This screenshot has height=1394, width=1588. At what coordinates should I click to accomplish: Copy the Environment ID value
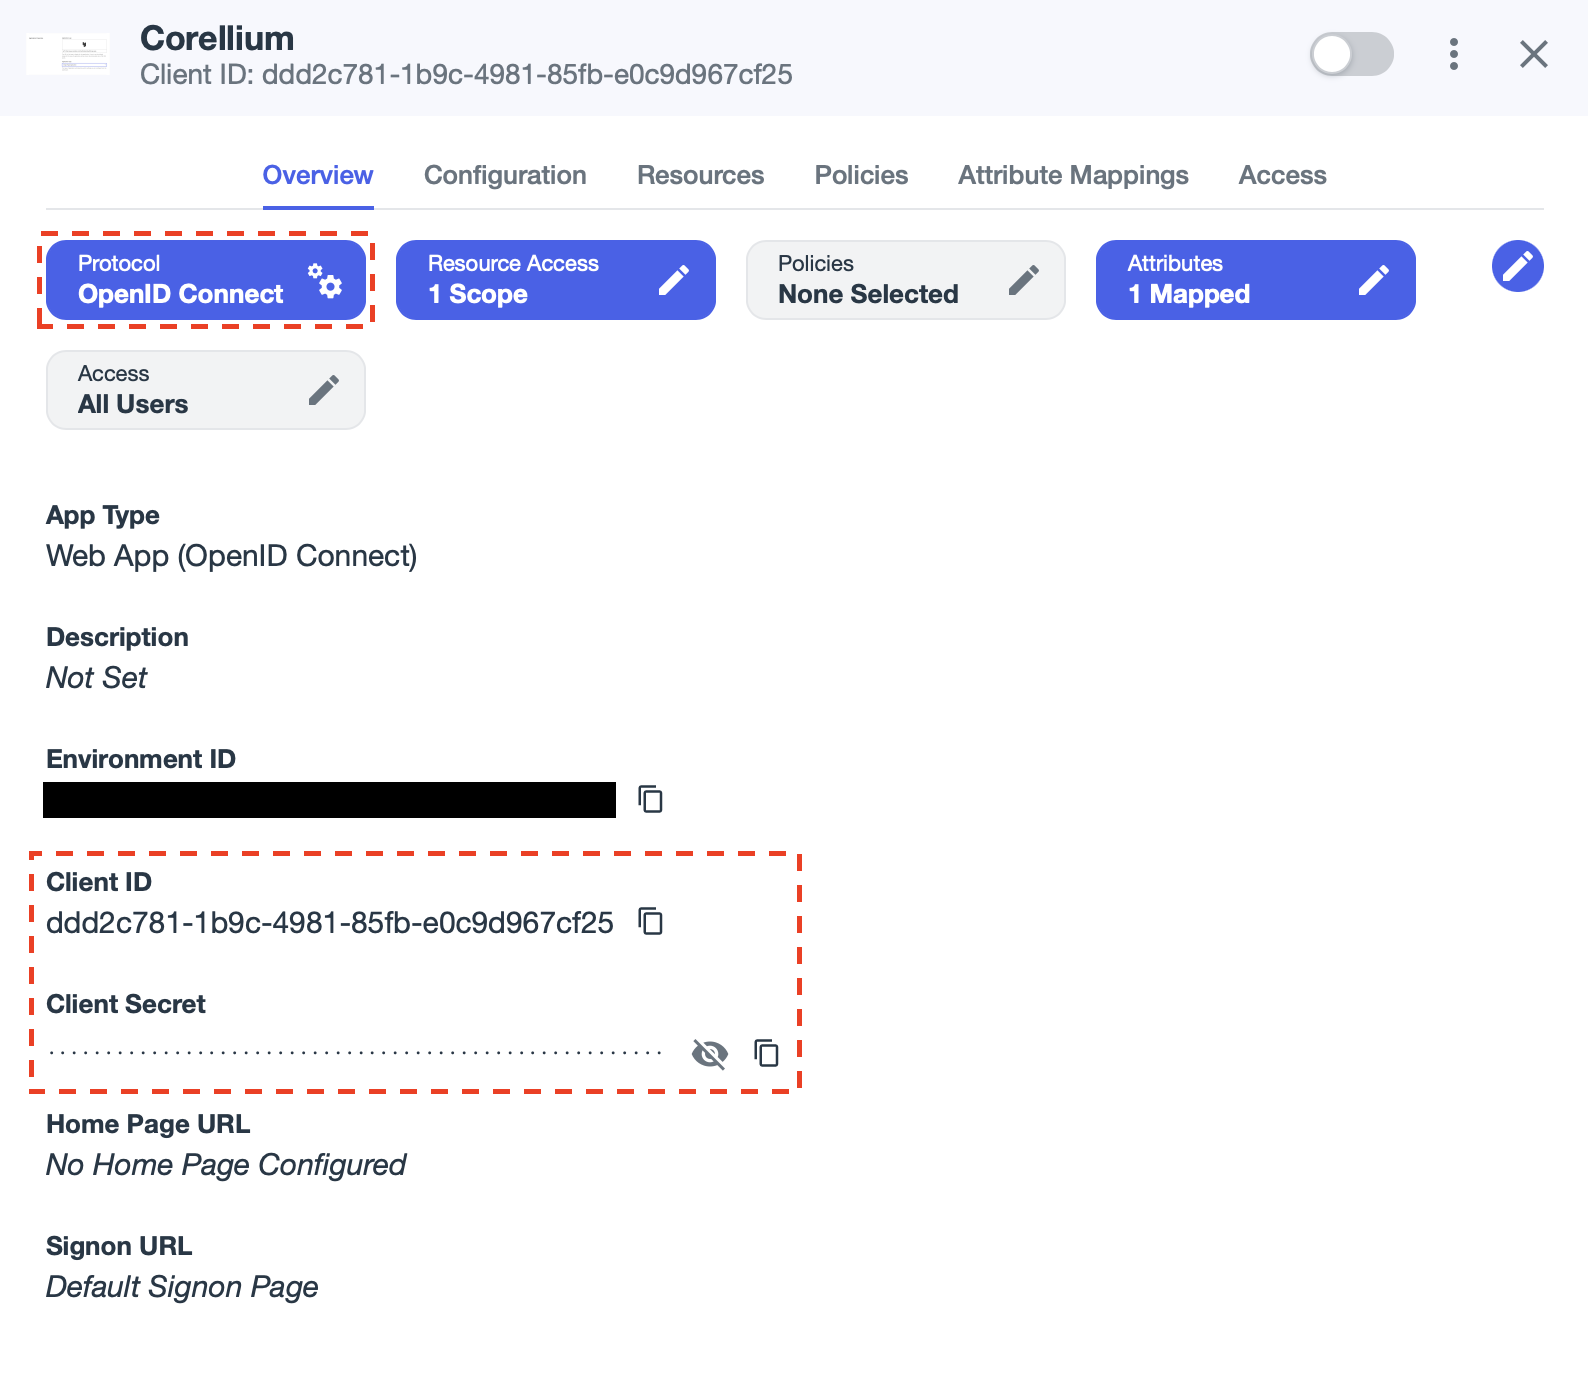tap(651, 799)
